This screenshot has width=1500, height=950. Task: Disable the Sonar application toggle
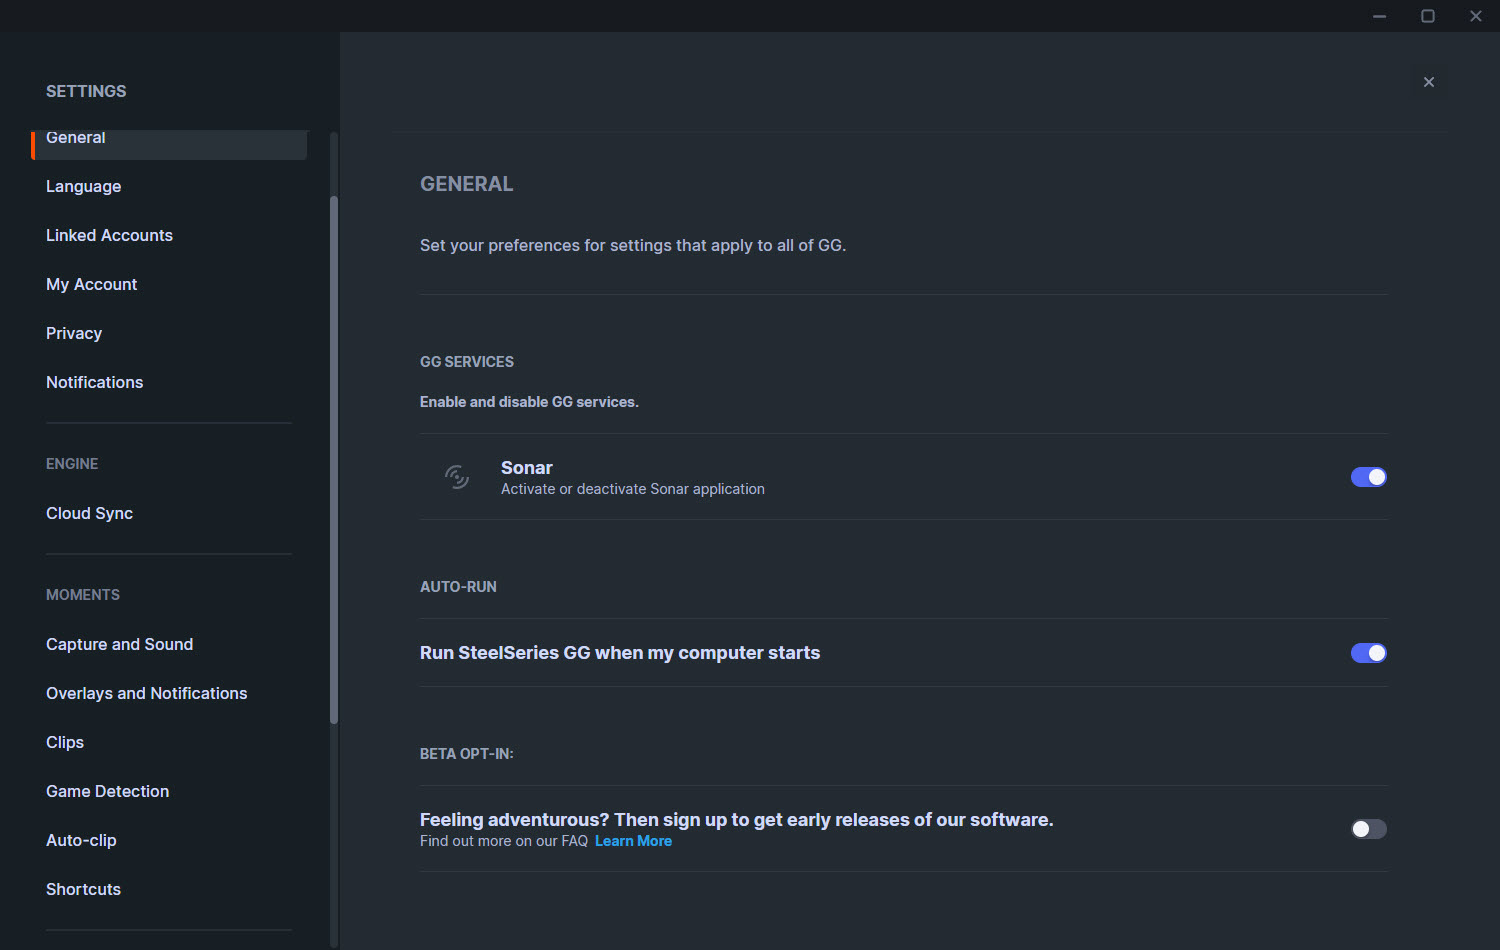pyautogui.click(x=1368, y=477)
